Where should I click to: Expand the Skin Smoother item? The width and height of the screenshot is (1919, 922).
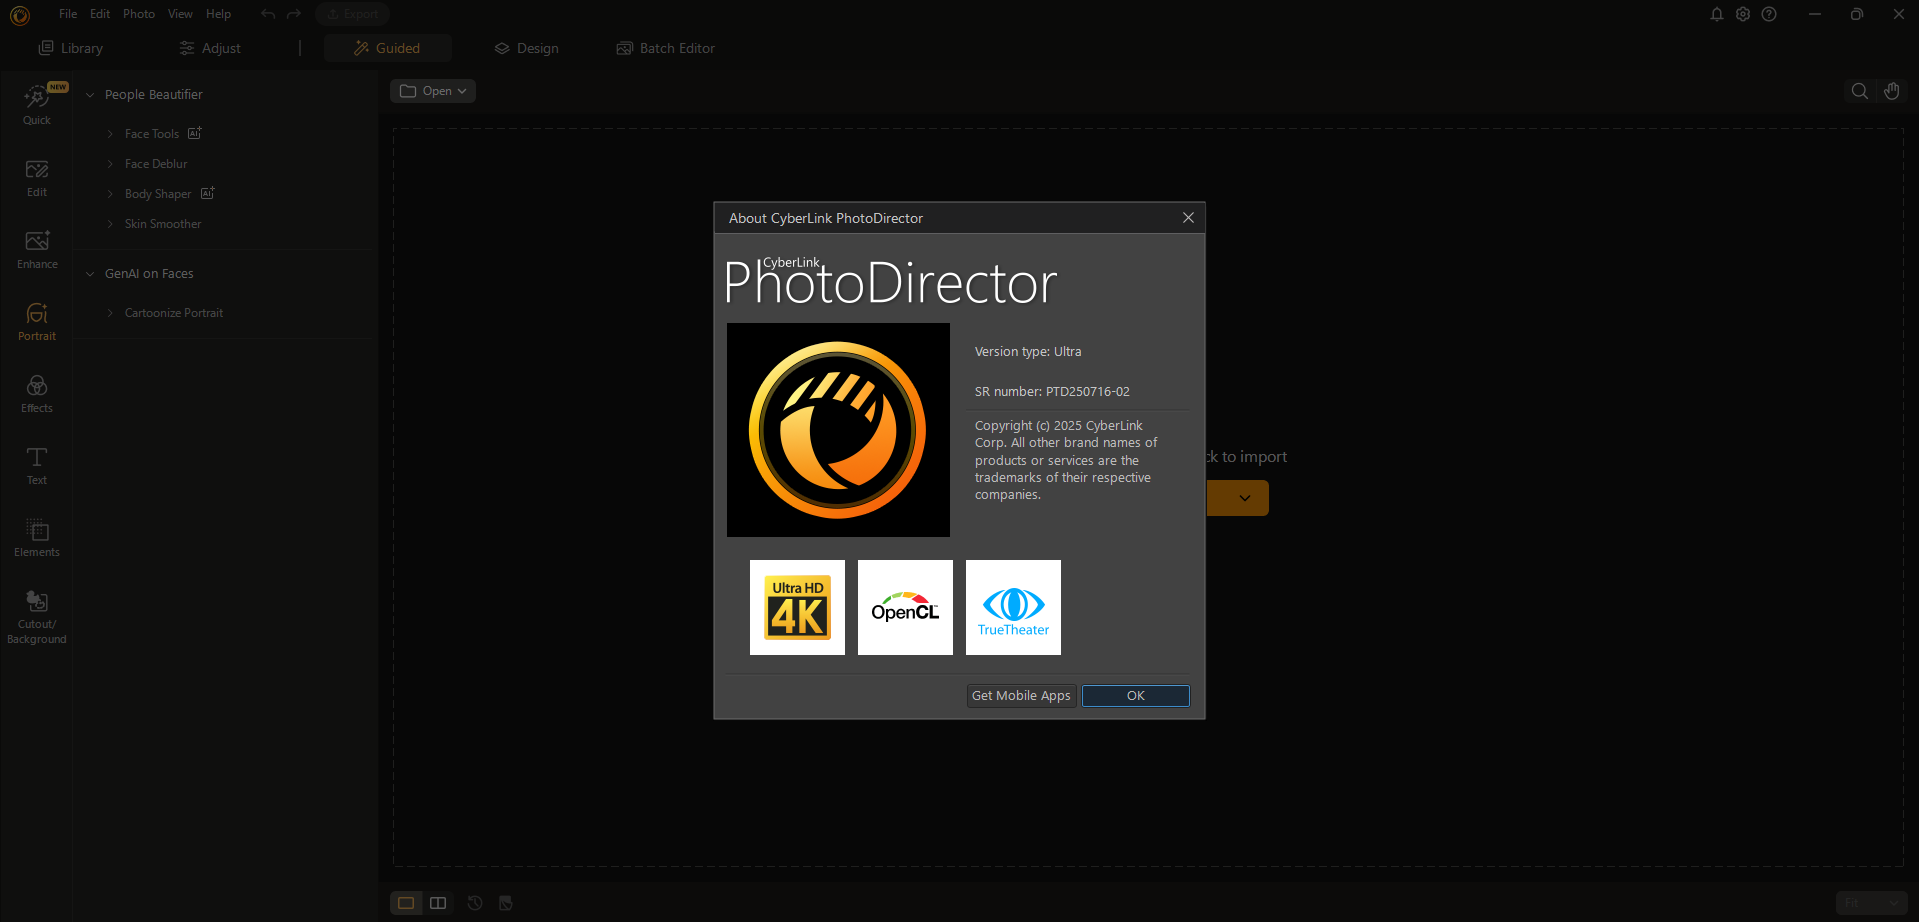coord(110,224)
